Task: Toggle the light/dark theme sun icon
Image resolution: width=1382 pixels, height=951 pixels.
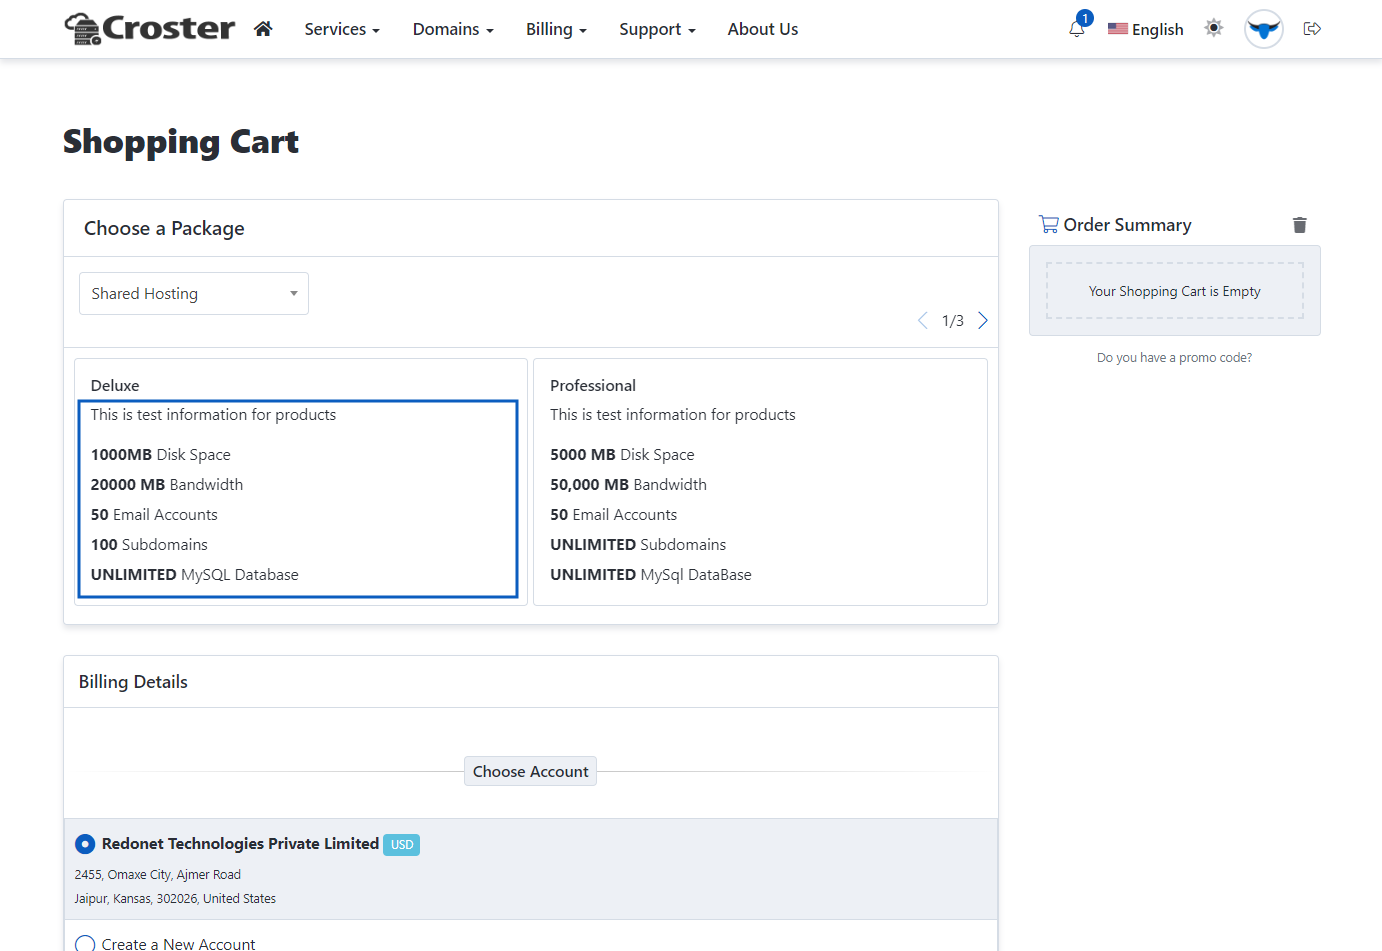Action: (1214, 28)
